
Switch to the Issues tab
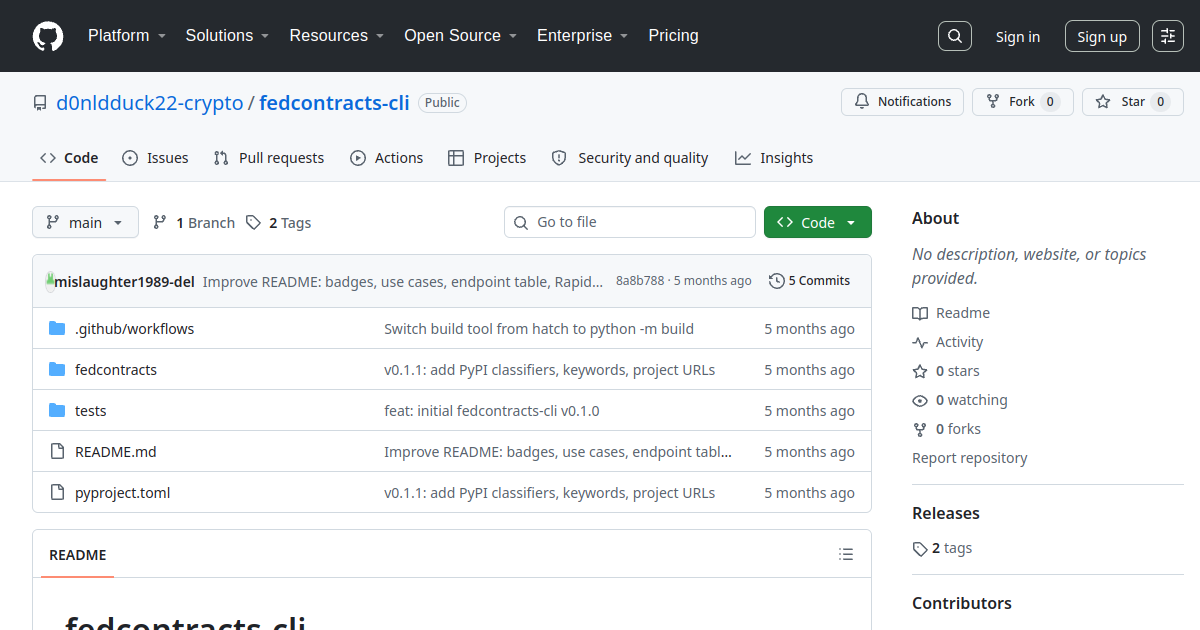pyautogui.click(x=155, y=158)
